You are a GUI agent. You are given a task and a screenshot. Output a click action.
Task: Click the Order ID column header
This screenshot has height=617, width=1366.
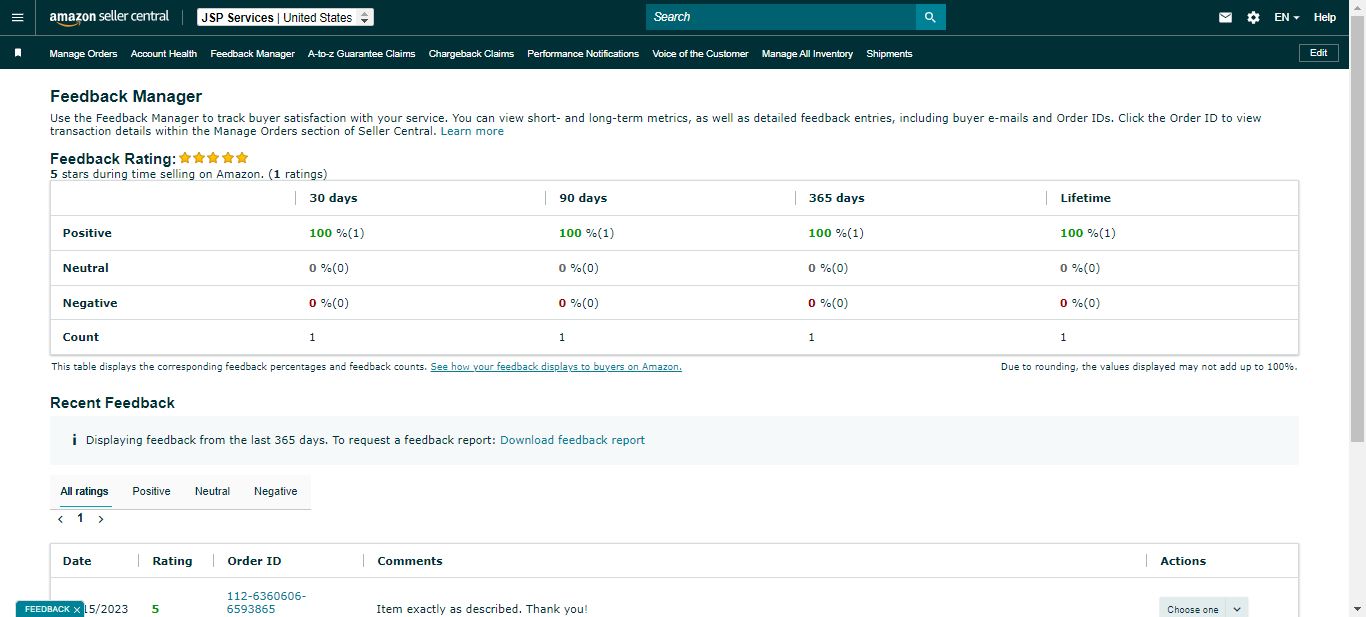[x=254, y=561]
